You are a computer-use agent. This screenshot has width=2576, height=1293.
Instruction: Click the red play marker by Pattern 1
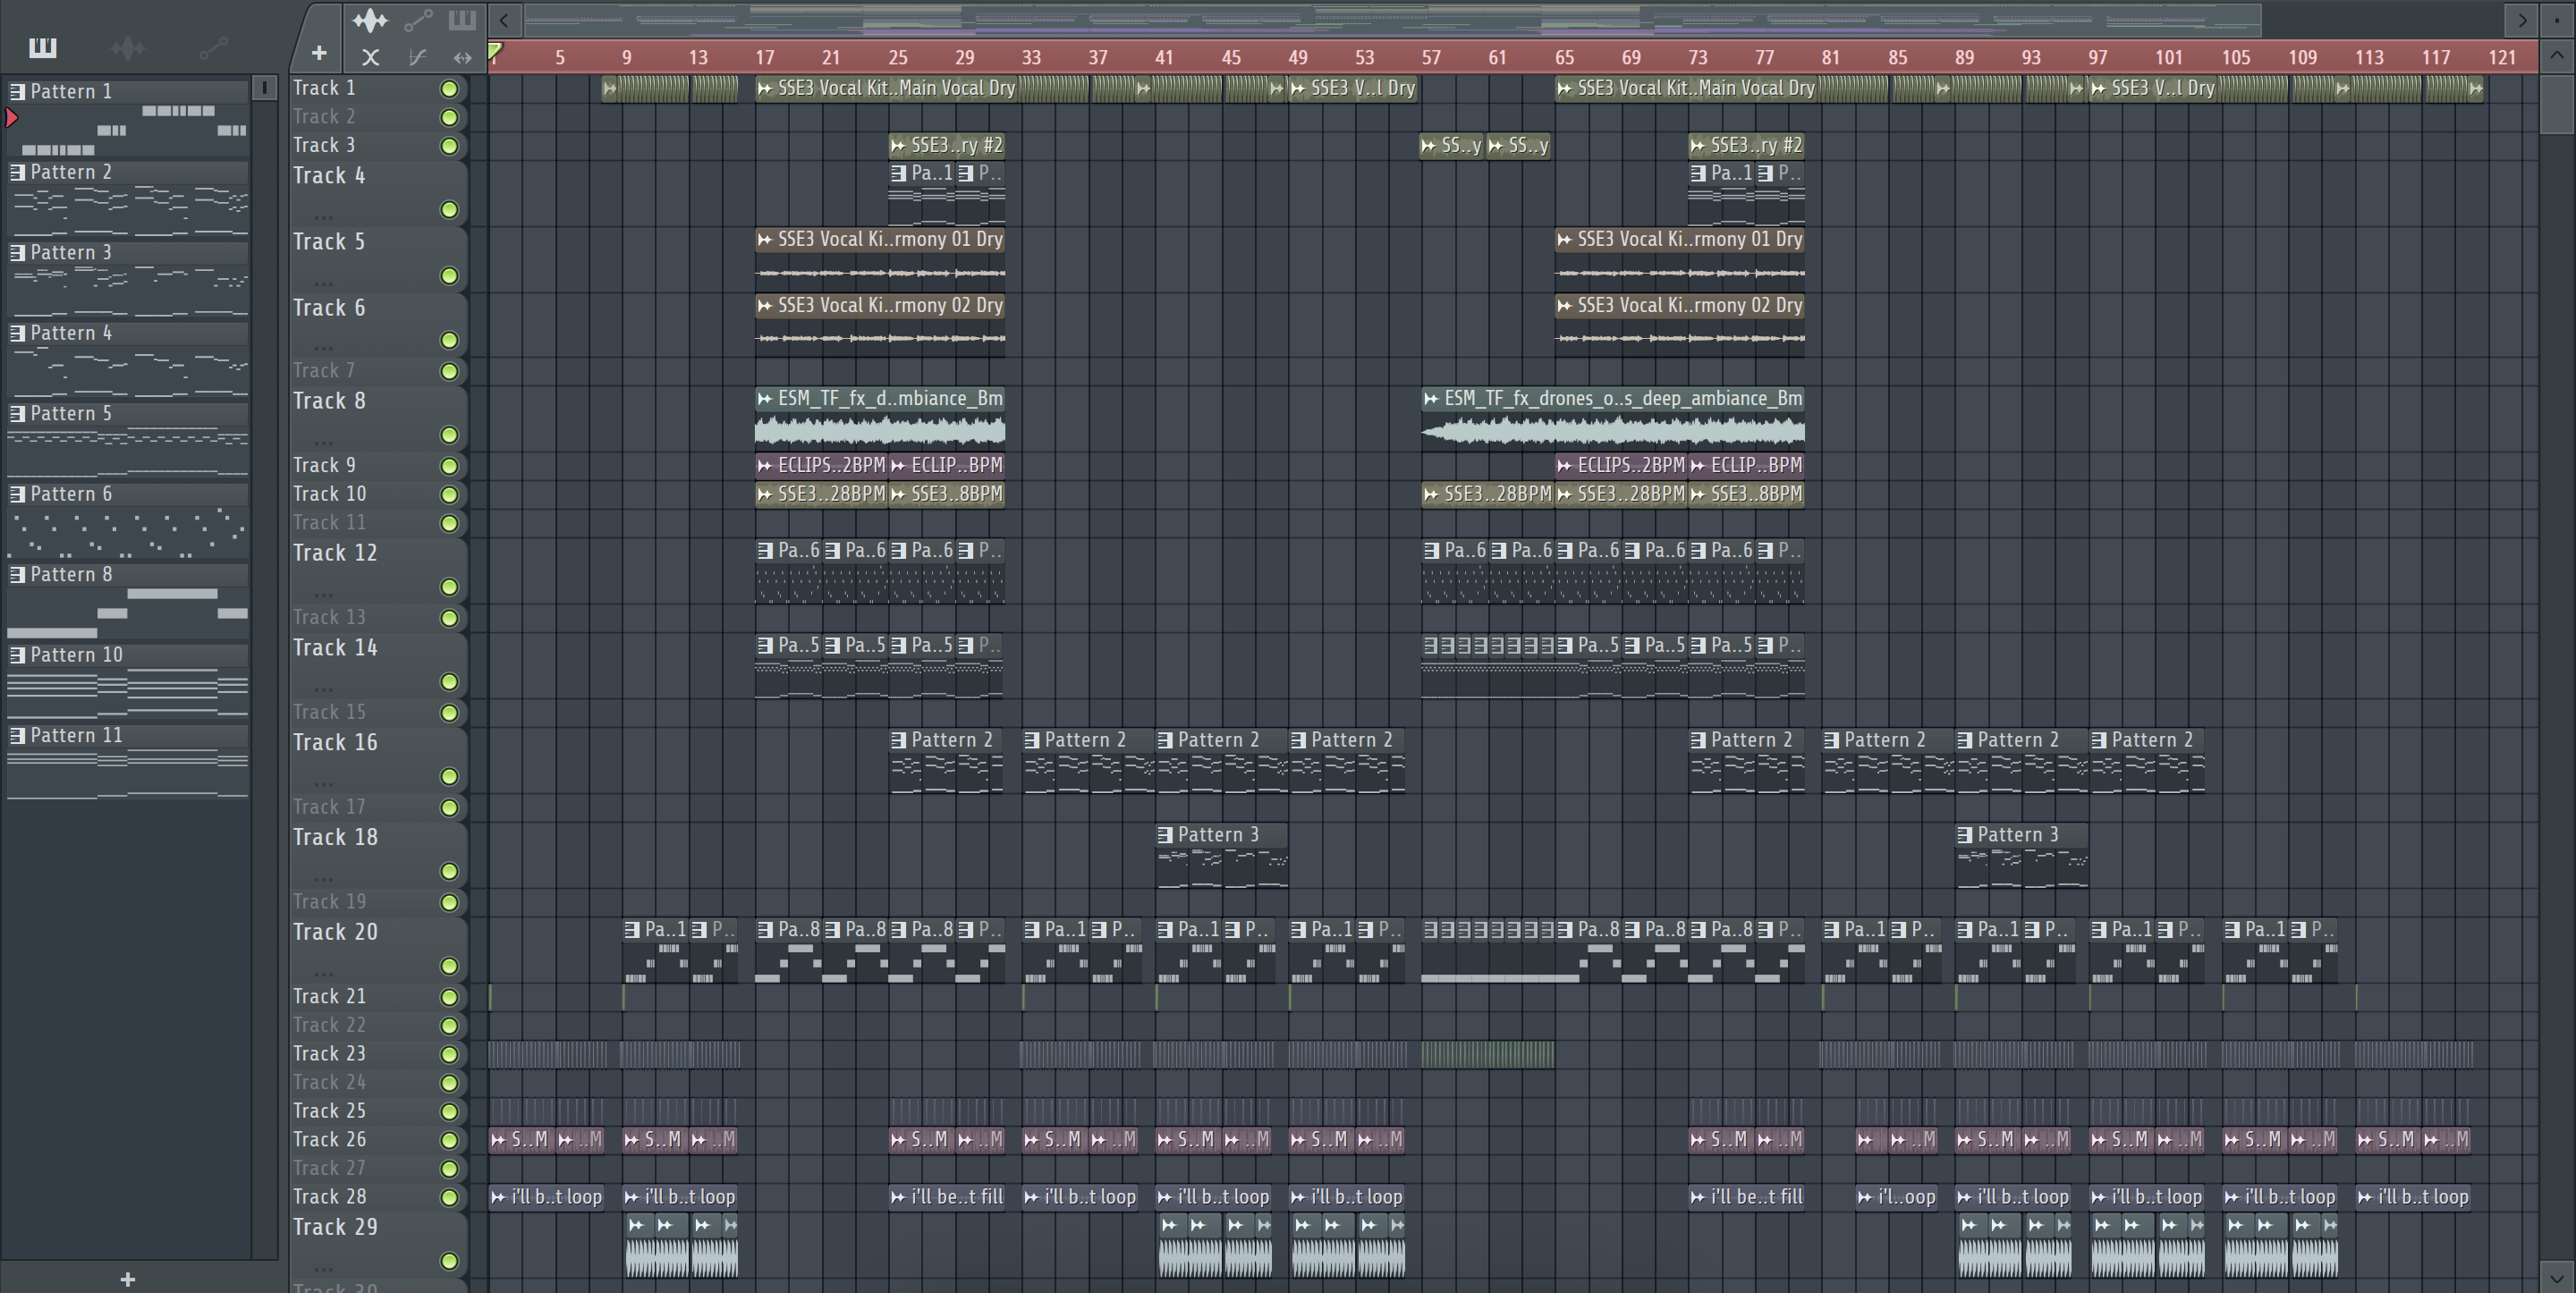pos(11,118)
